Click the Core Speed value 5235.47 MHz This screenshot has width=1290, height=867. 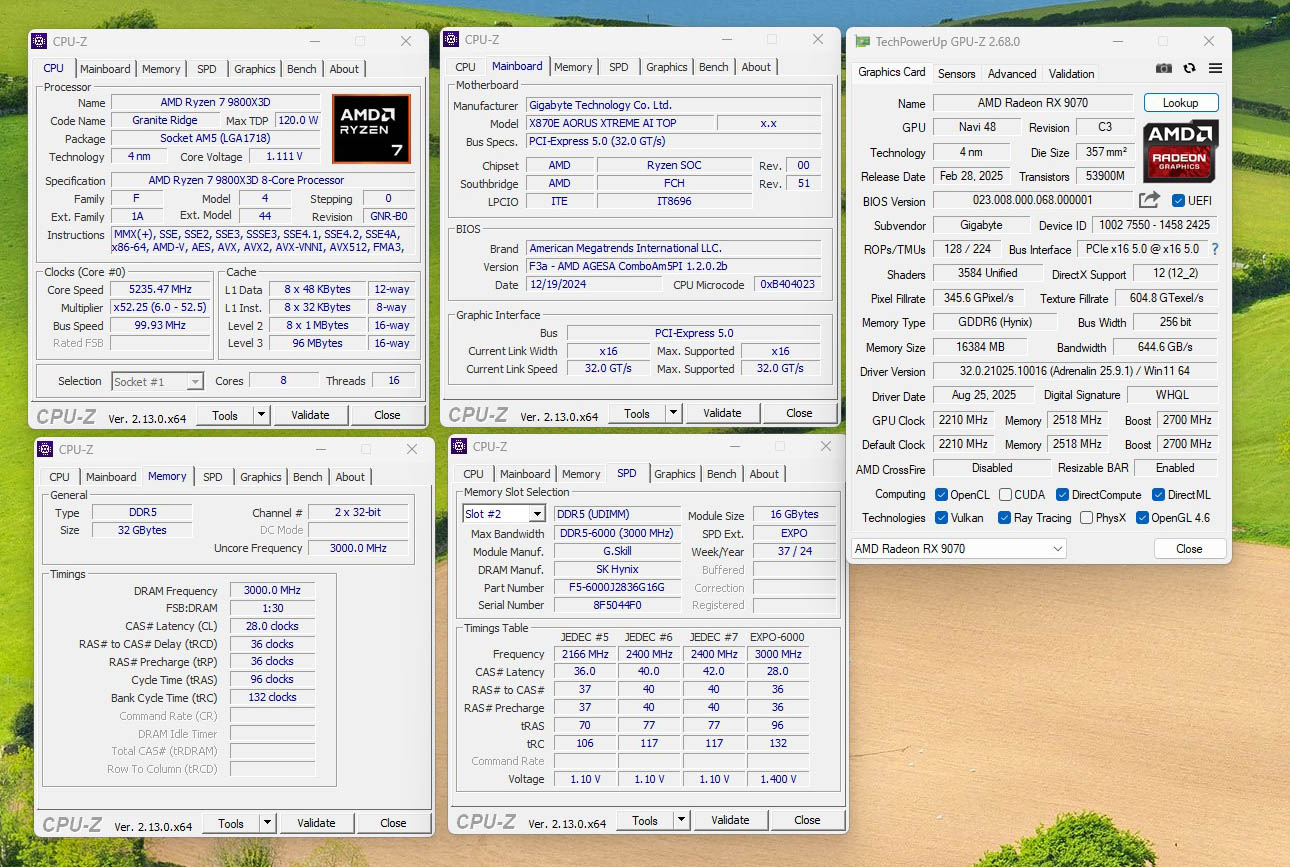(159, 290)
